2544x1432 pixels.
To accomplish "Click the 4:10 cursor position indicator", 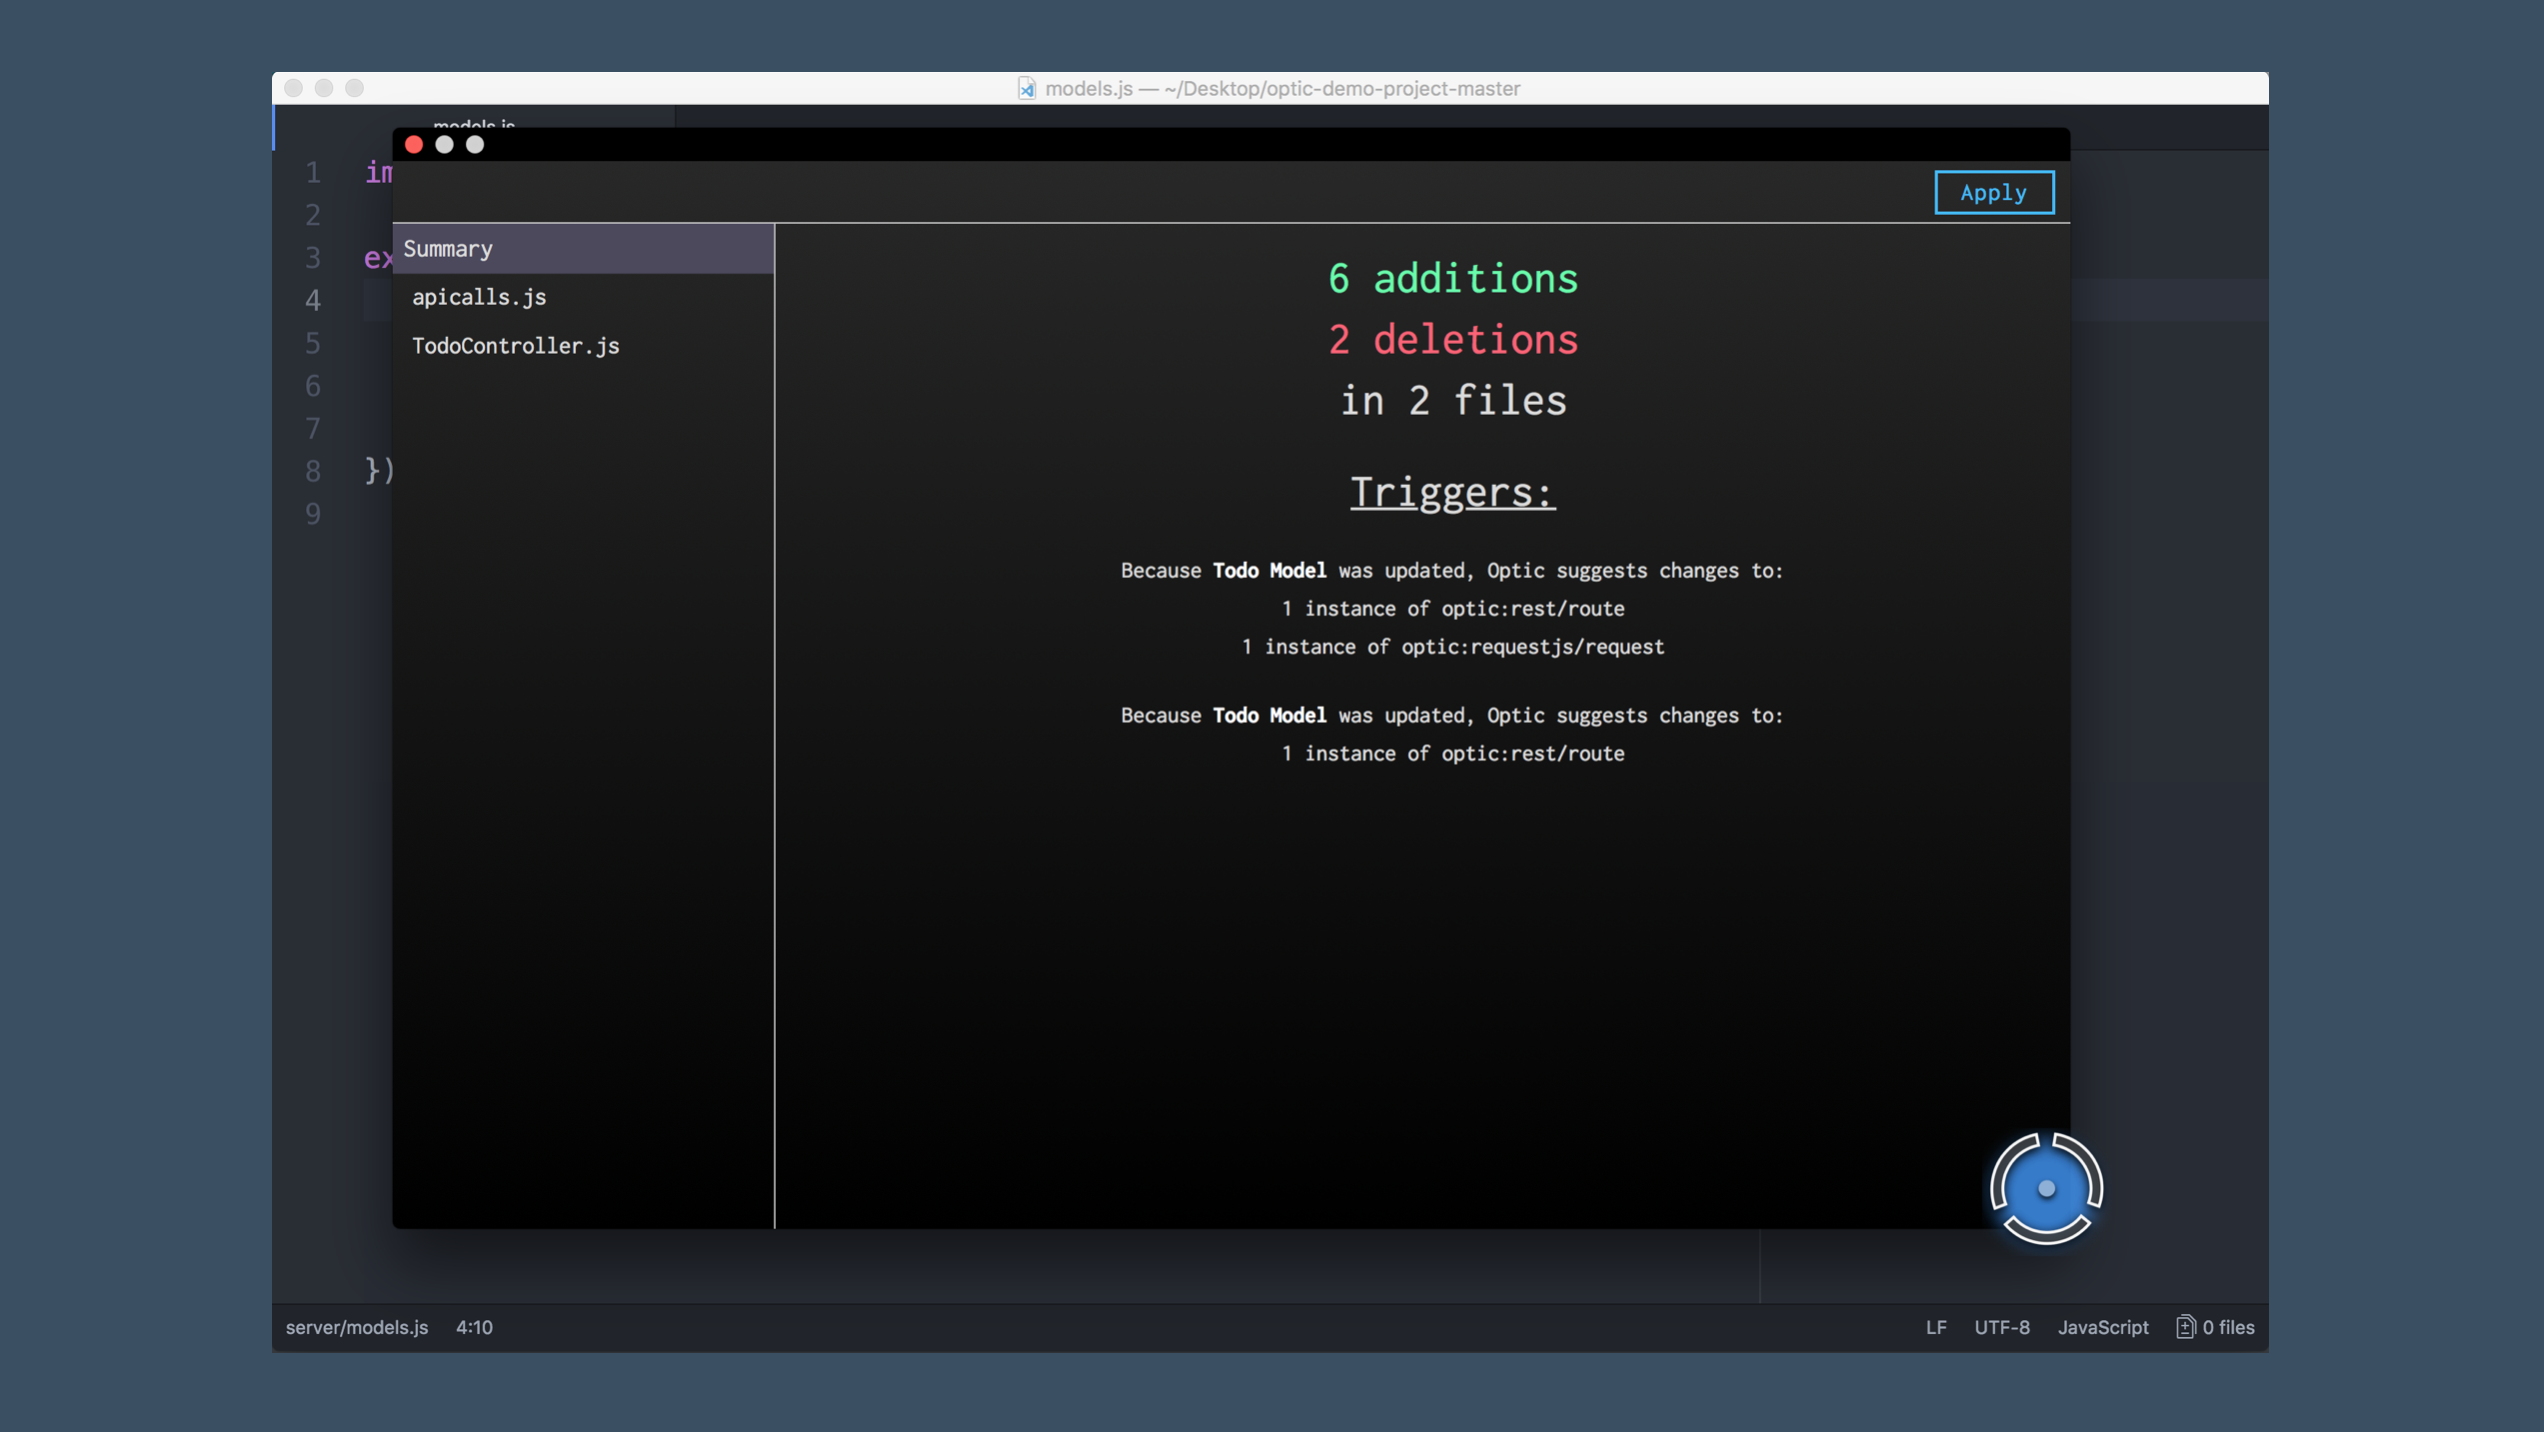I will click(x=474, y=1327).
